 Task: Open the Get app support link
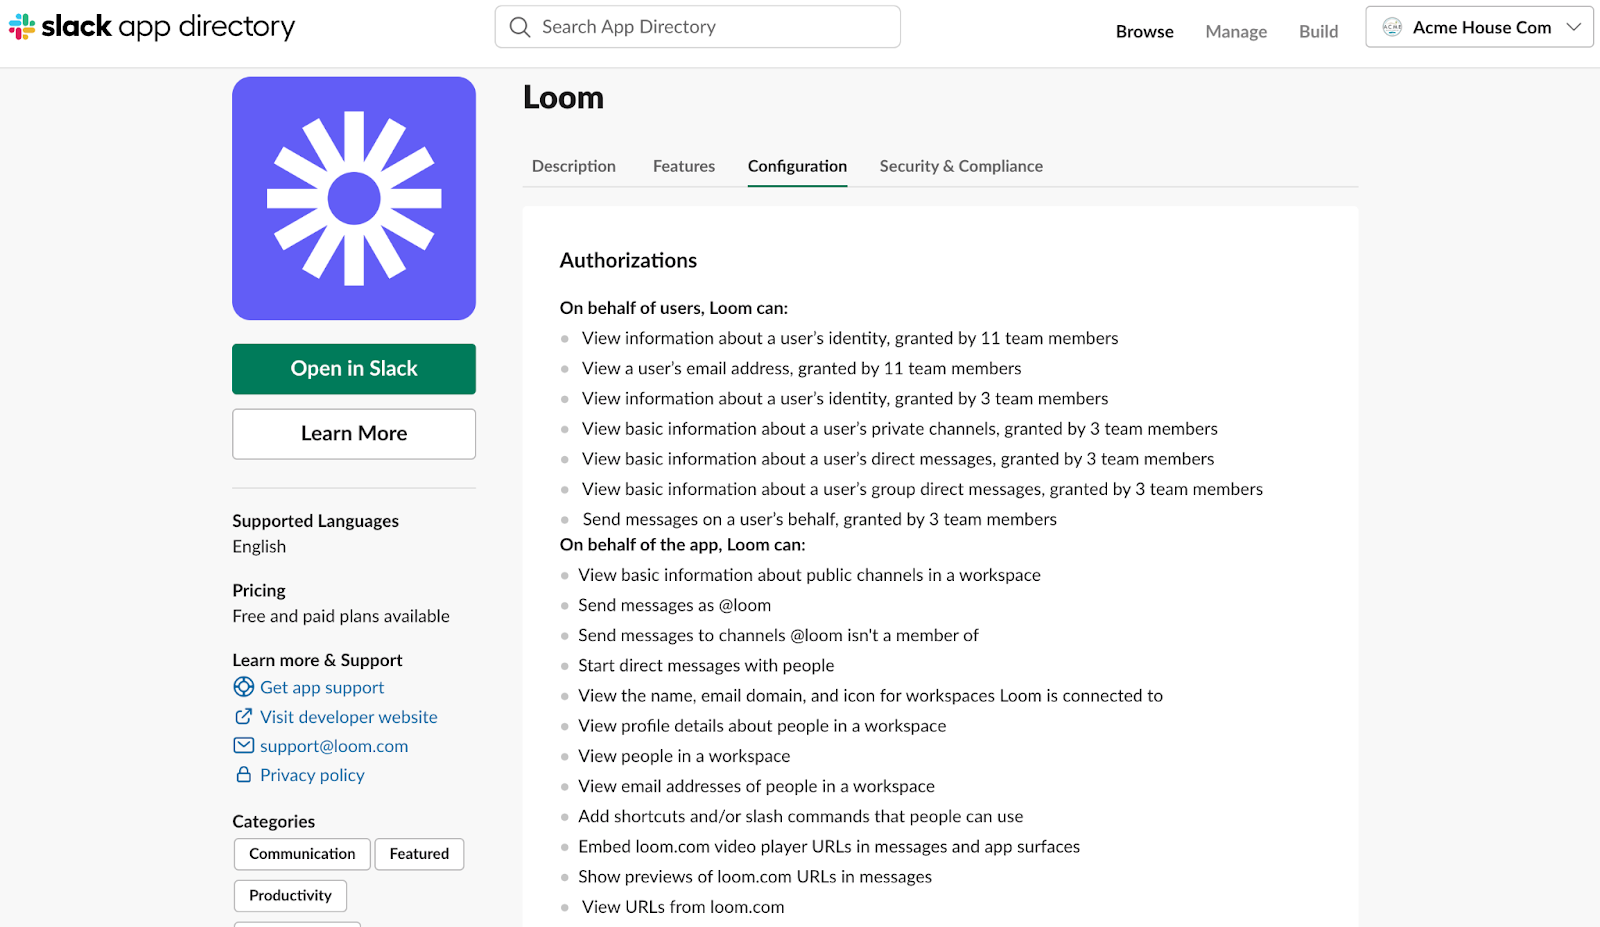click(x=322, y=687)
